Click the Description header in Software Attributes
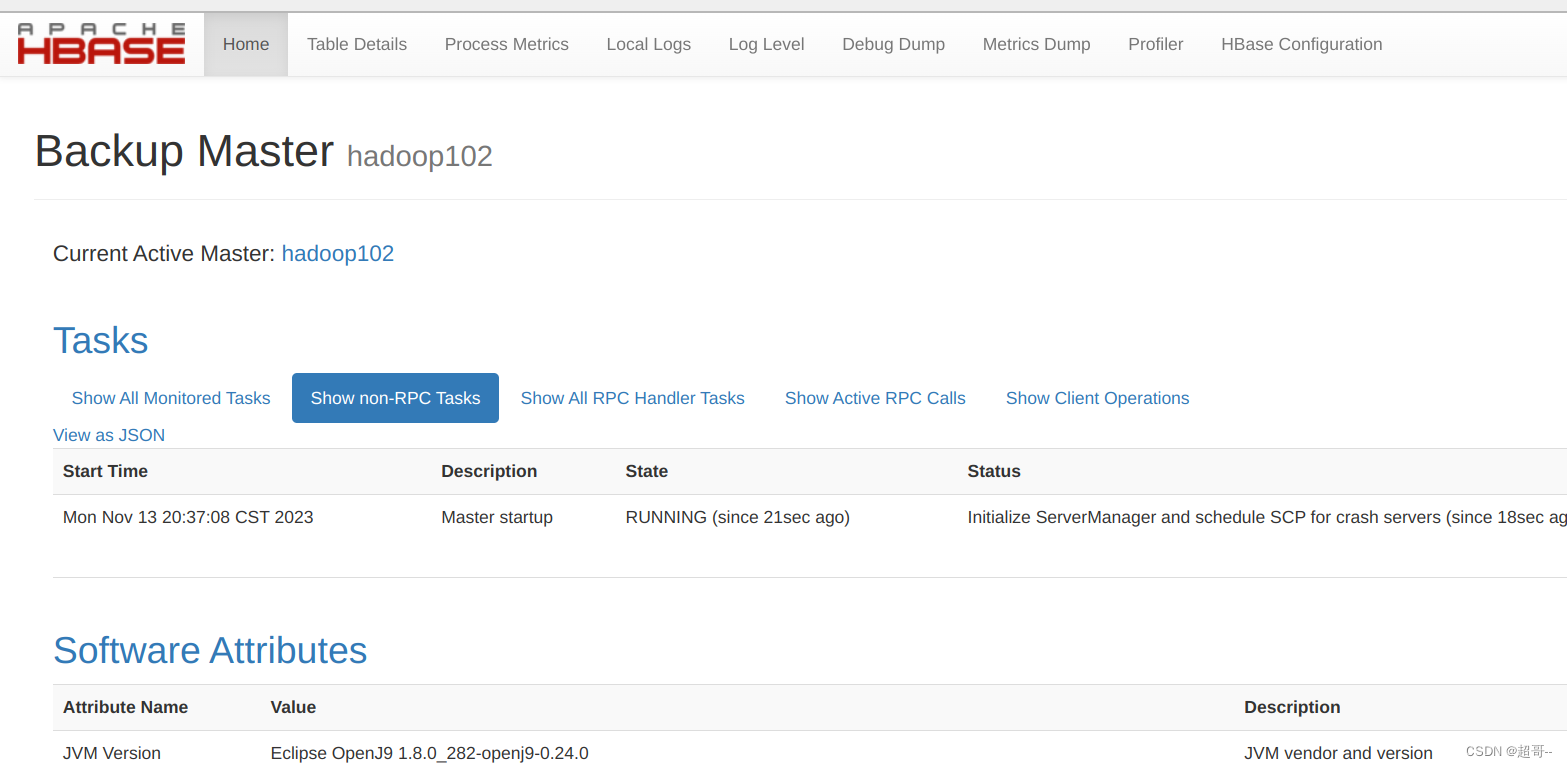Screen dimensions: 1567x767 1292,707
